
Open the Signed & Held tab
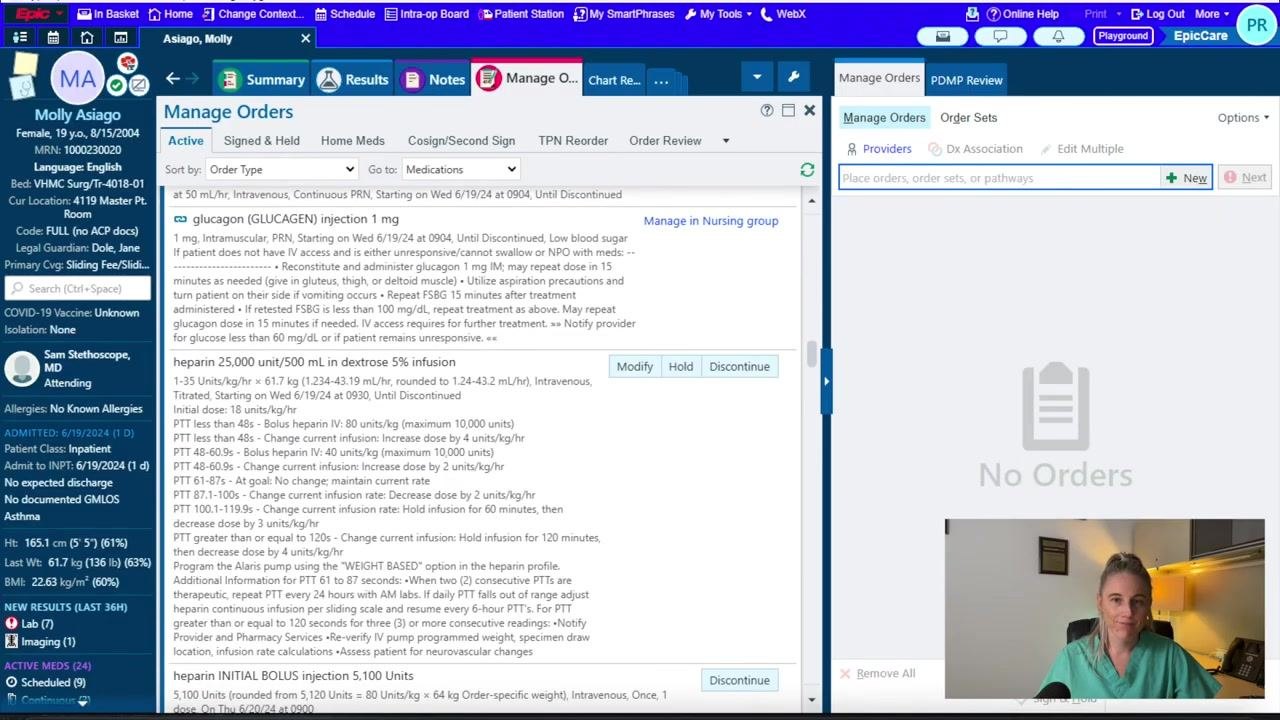pos(262,141)
